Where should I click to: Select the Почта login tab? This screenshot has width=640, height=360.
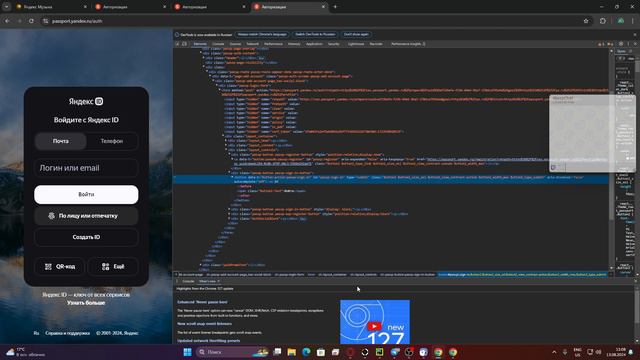click(x=61, y=141)
